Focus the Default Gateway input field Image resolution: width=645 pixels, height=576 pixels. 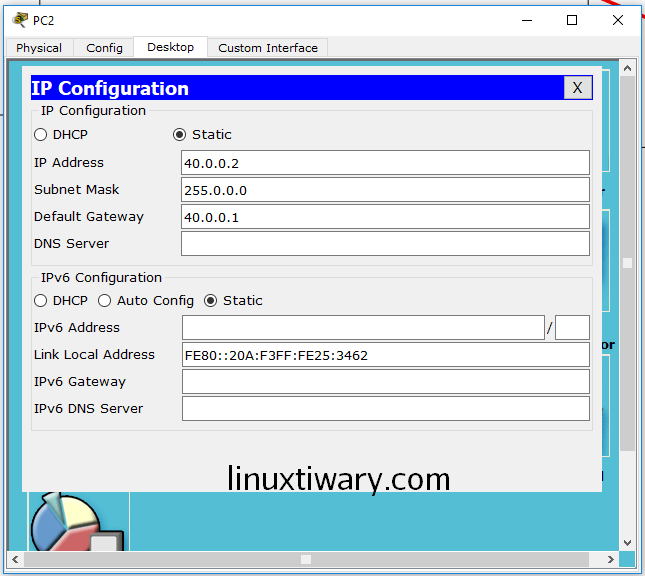click(385, 217)
